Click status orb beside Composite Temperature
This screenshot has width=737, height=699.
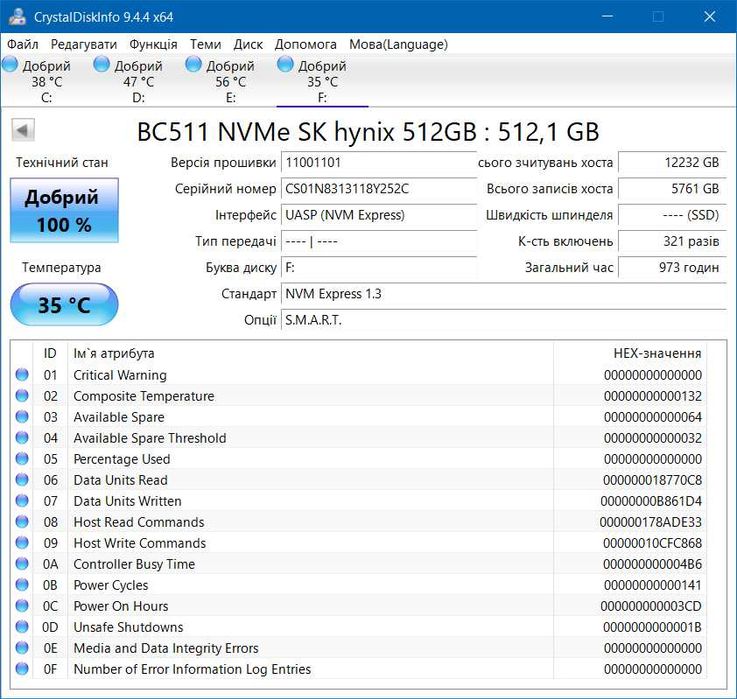coord(22,396)
